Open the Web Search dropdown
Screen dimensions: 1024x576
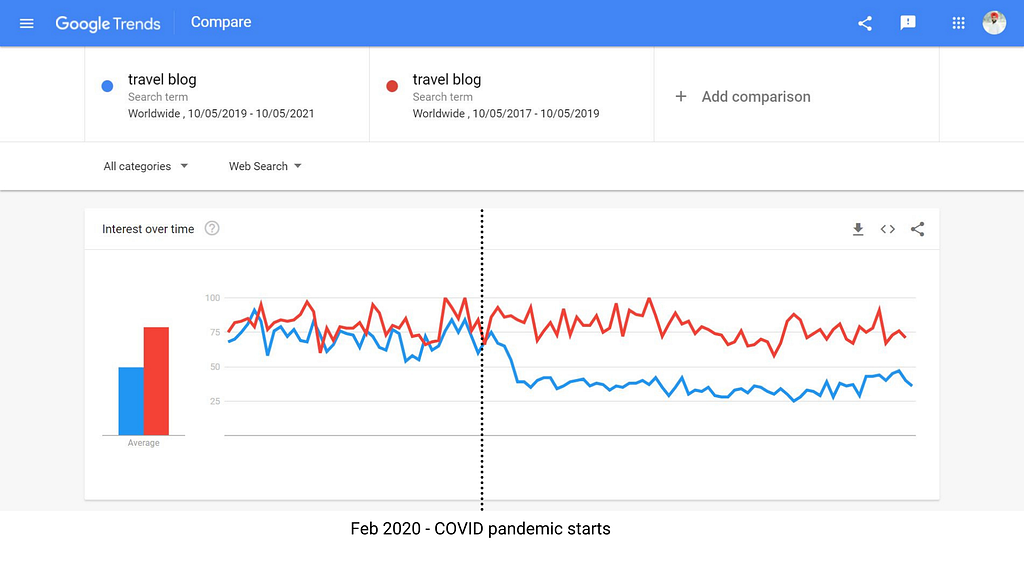point(265,166)
